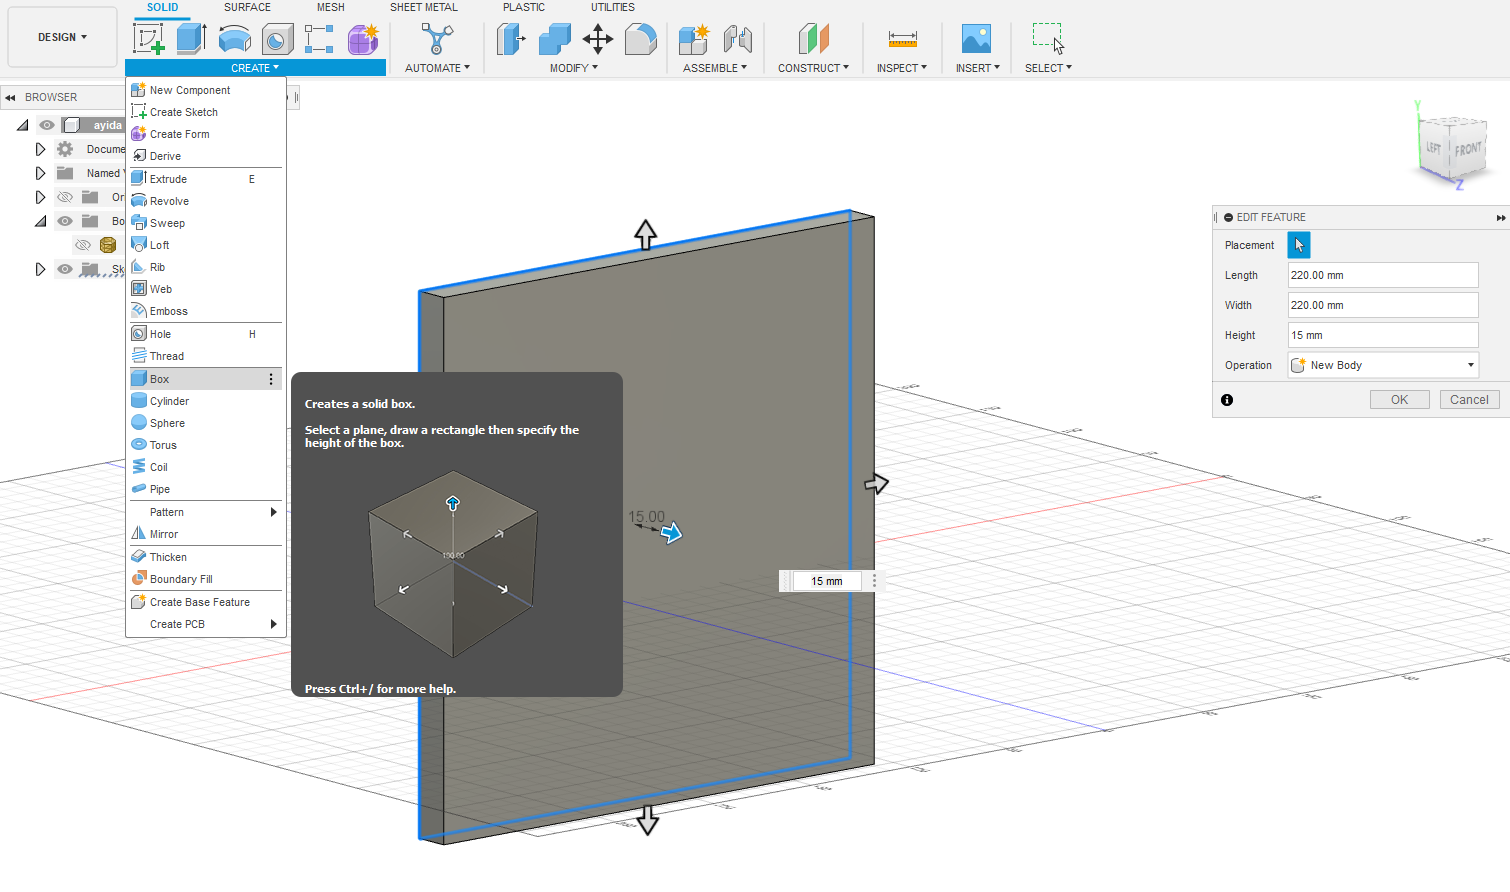Switch to the SHEET METAL tab
Image resolution: width=1510 pixels, height=892 pixels.
tap(423, 7)
